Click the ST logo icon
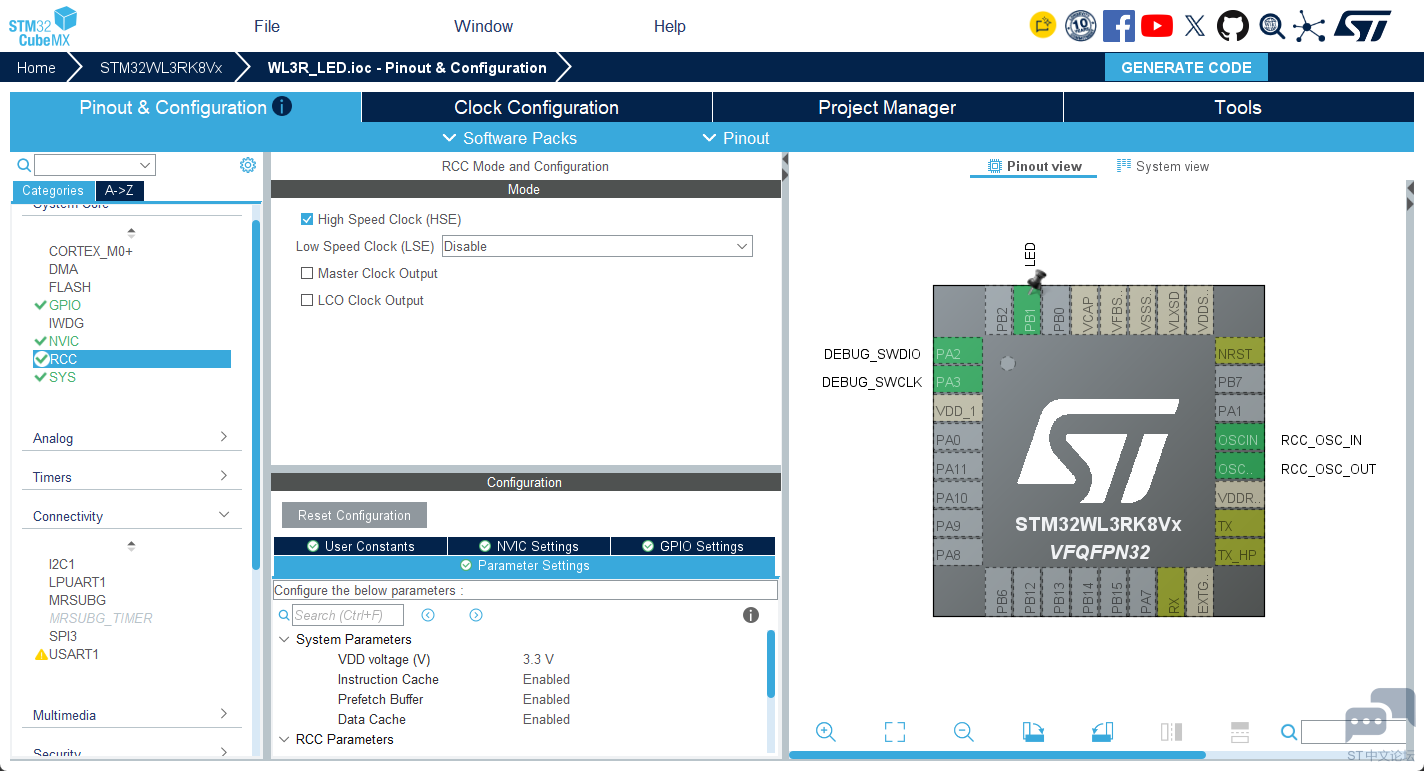Image resolution: width=1424 pixels, height=771 pixels. (x=1362, y=26)
